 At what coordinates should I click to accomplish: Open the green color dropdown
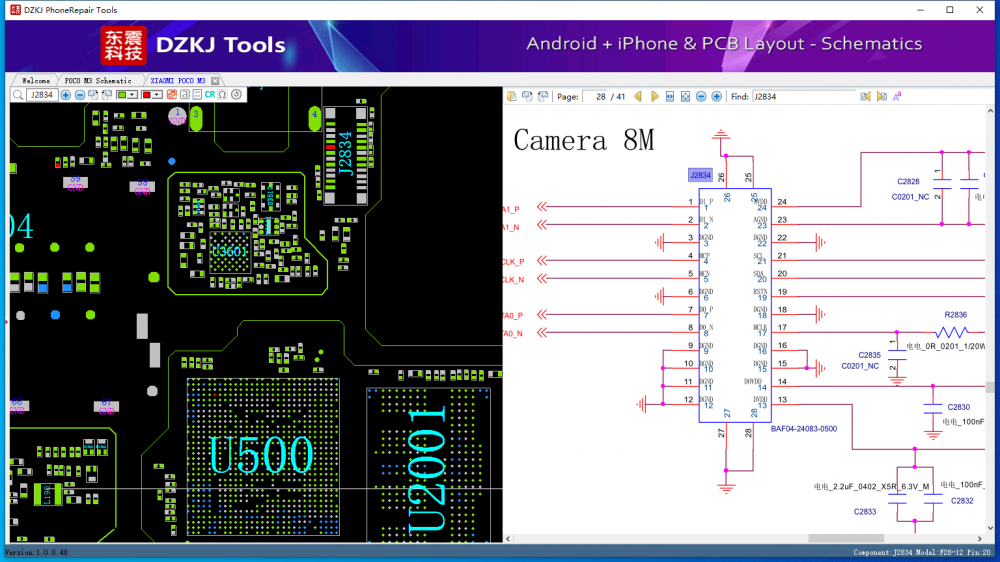[x=133, y=95]
